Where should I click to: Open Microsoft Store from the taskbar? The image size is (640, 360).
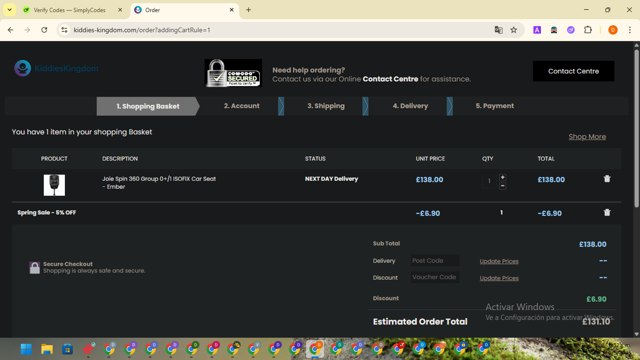coord(68,349)
